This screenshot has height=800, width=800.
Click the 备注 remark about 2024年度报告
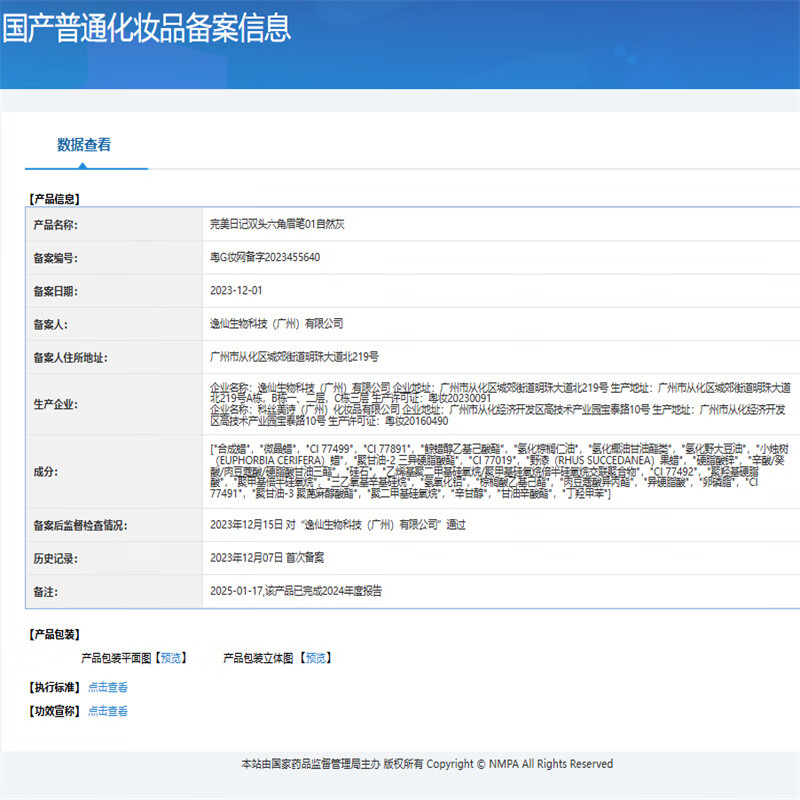(296, 591)
